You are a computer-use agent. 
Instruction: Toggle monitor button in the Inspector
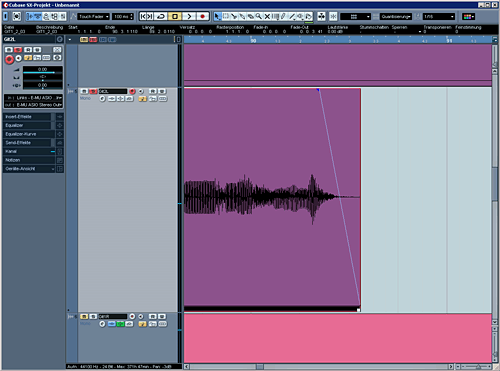(x=19, y=58)
